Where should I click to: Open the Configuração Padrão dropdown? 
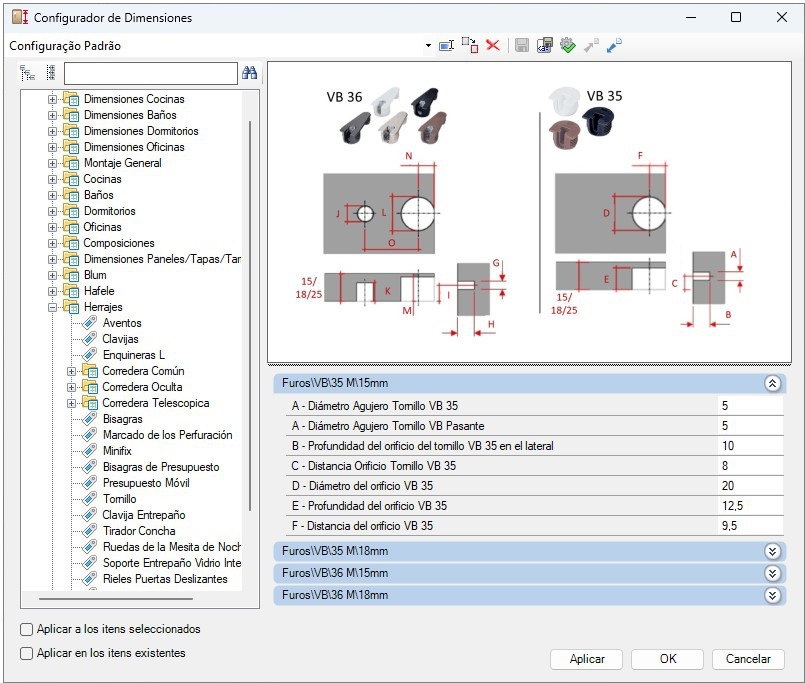pyautogui.click(x=428, y=46)
